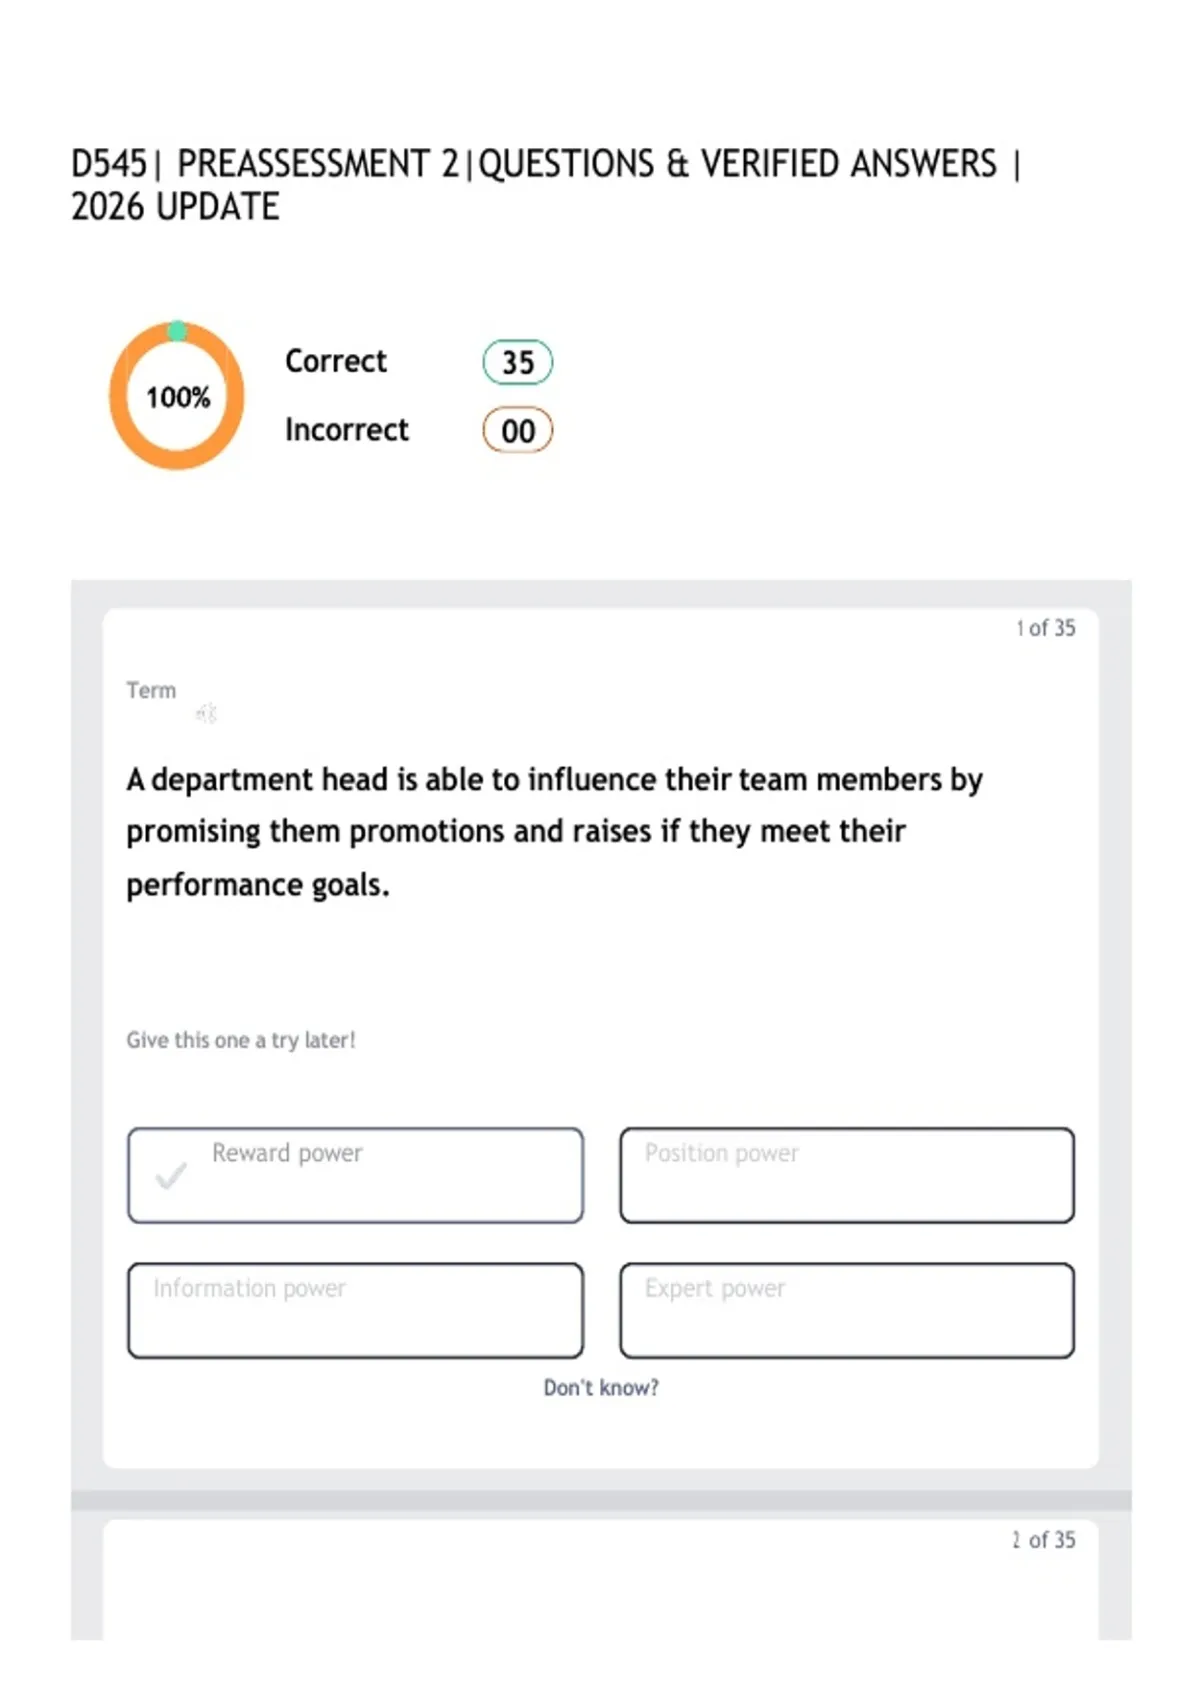
Task: Click the 1 of 35 counter
Action: click(1046, 628)
